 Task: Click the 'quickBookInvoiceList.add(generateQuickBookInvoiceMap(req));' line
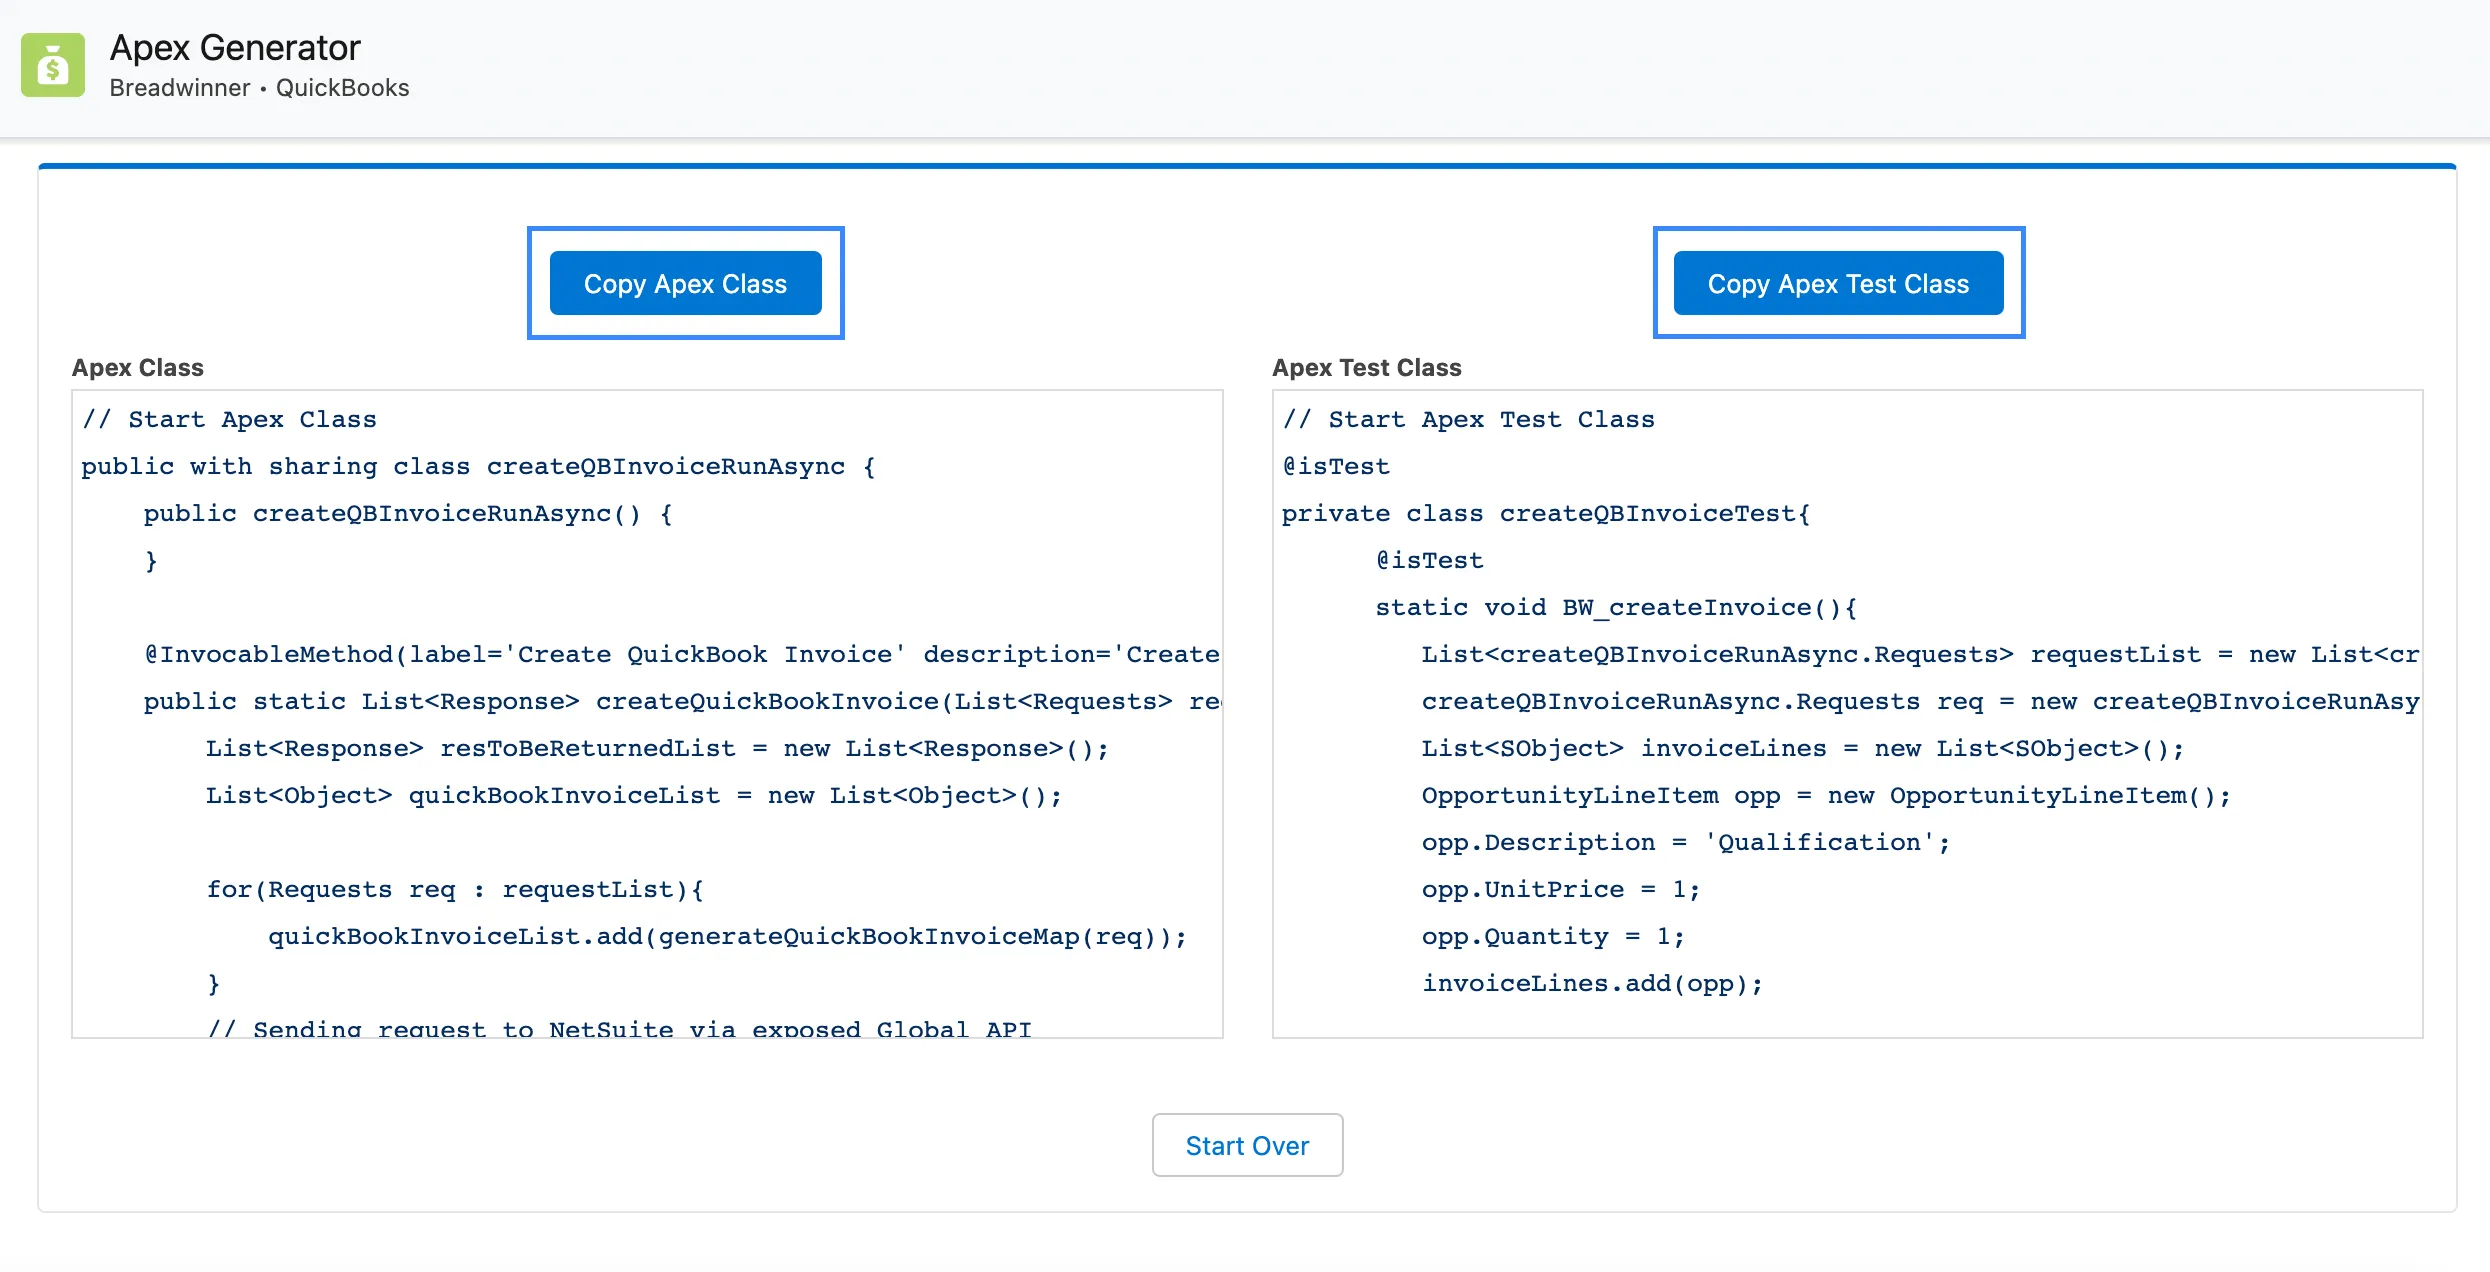(727, 936)
